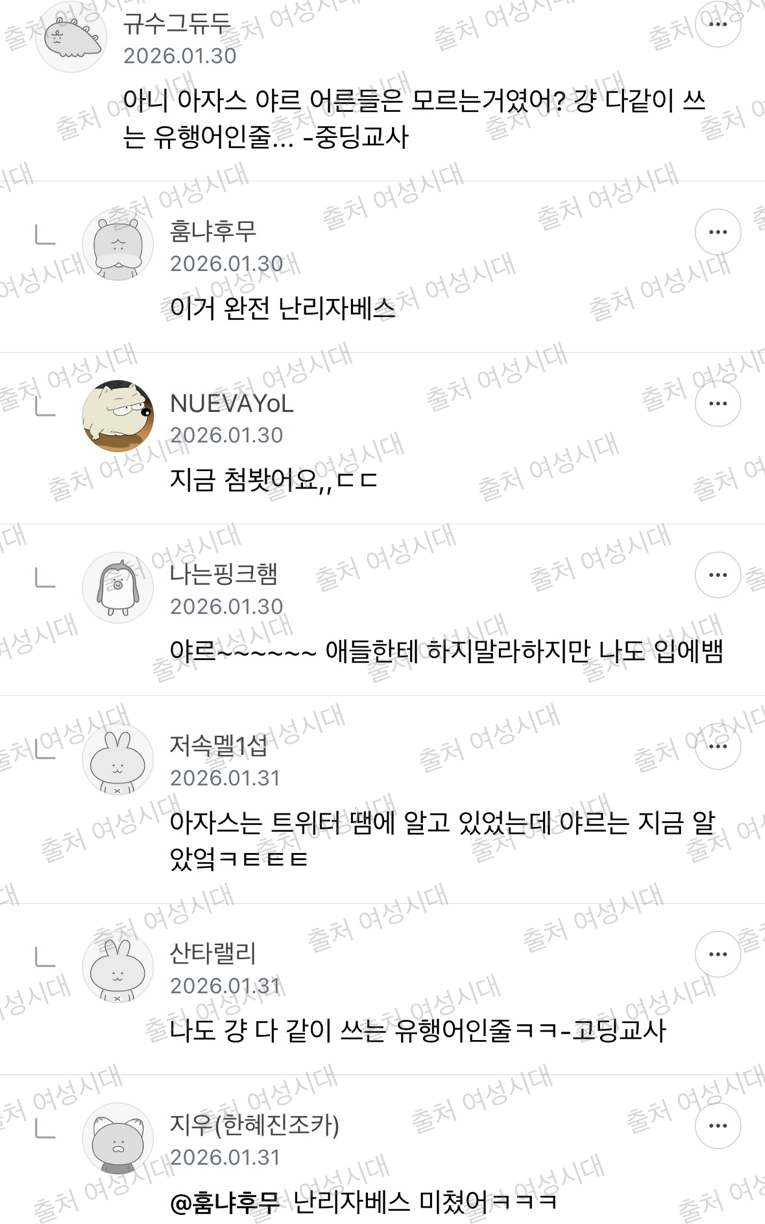
Task: View 규수그듀두's profile picture
Action: 71,37
